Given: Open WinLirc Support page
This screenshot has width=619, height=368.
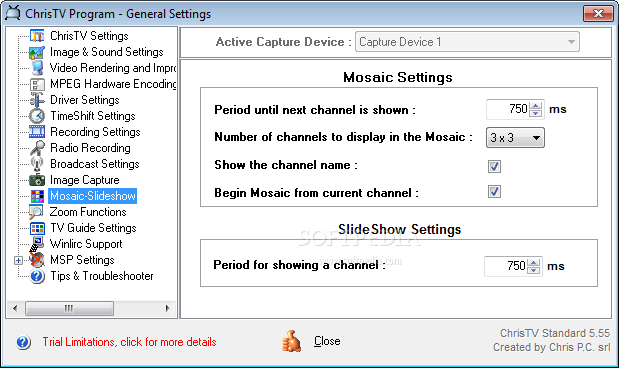Looking at the screenshot, I should pyautogui.click(x=86, y=244).
